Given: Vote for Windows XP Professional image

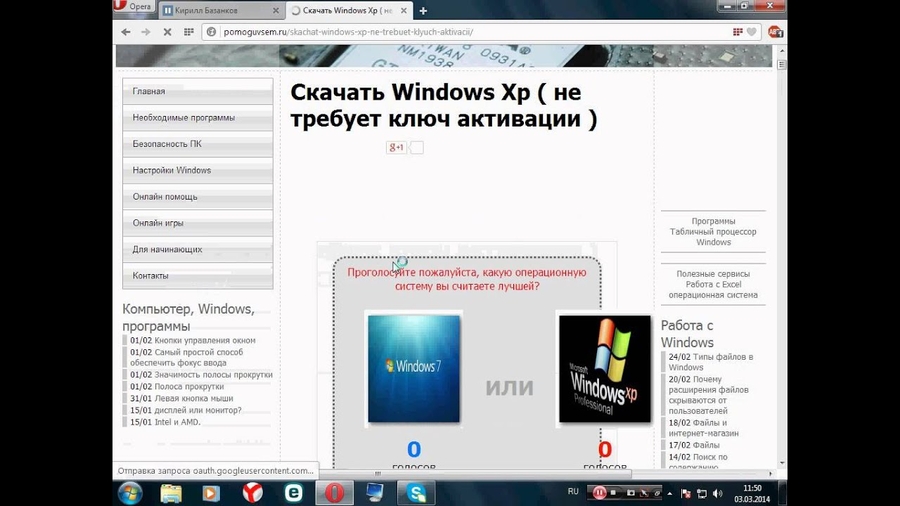Looking at the screenshot, I should pyautogui.click(x=604, y=367).
